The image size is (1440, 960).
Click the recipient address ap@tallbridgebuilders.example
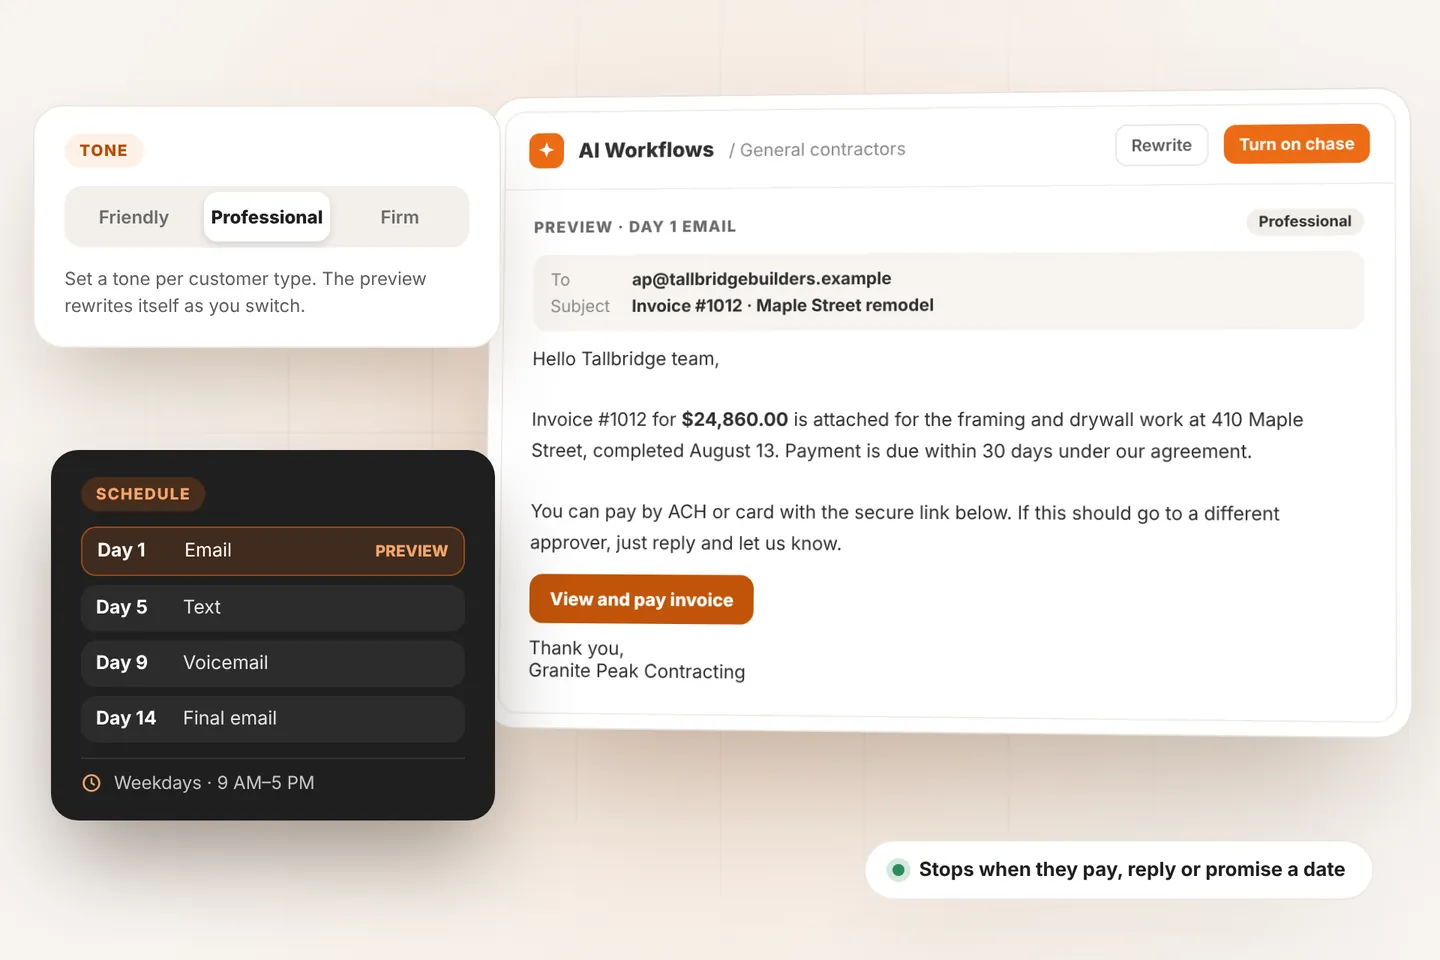761,279
